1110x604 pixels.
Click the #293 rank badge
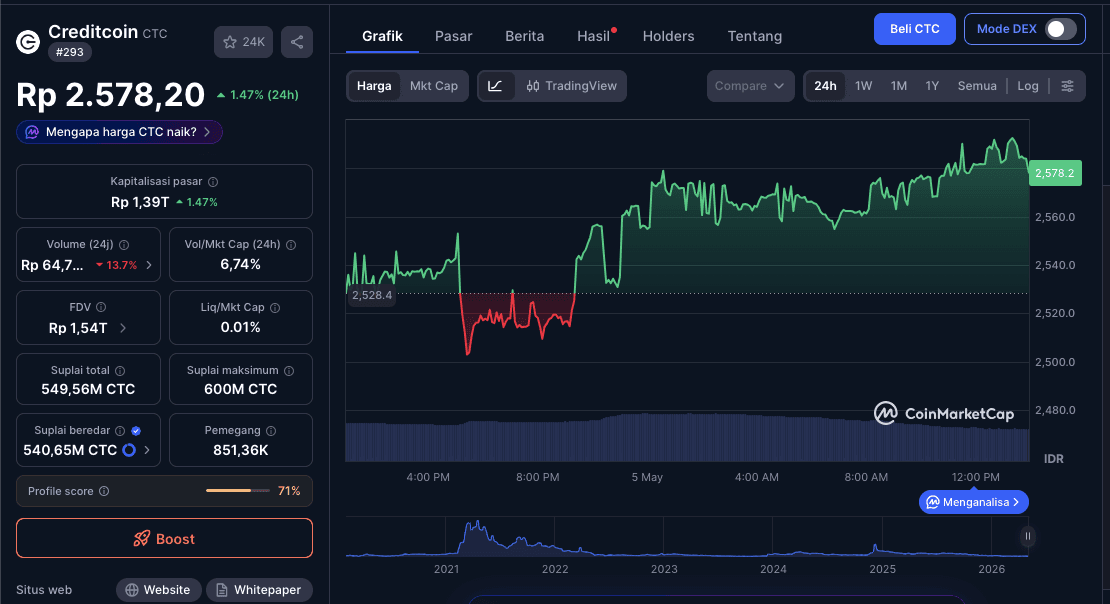(x=69, y=52)
